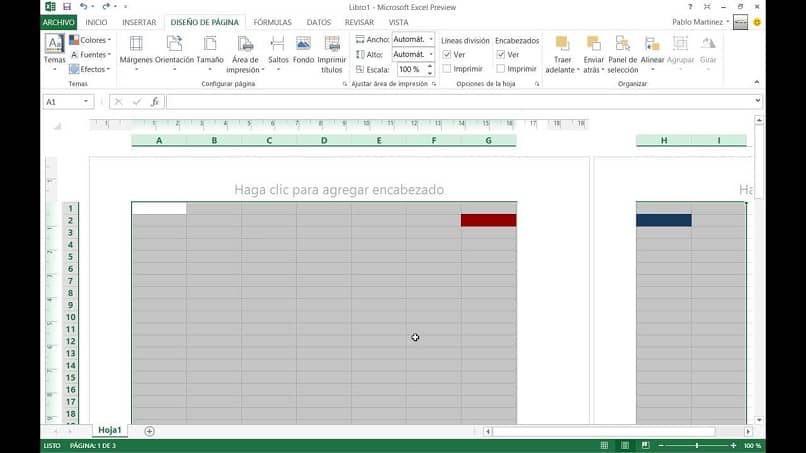Open the Ancho width Automát. dropdown
The width and height of the screenshot is (806, 453).
pos(431,39)
